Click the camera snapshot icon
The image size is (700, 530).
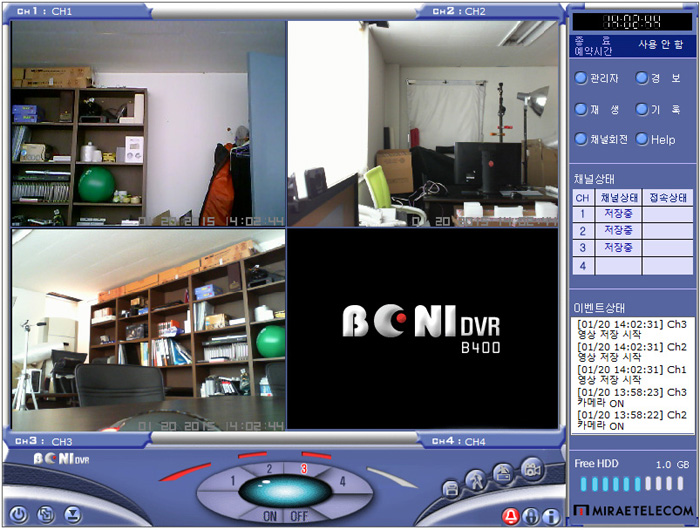point(532,469)
